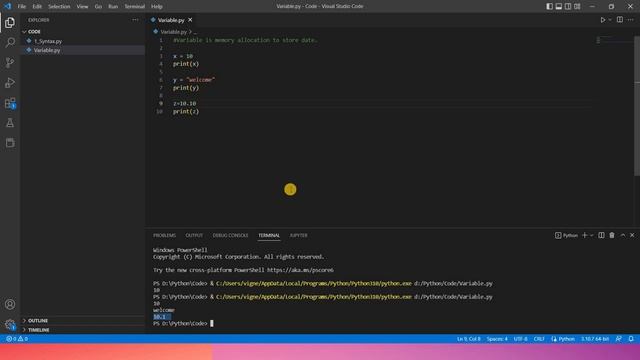Image resolution: width=640 pixels, height=360 pixels.
Task: Open the Run menu
Action: point(113,7)
